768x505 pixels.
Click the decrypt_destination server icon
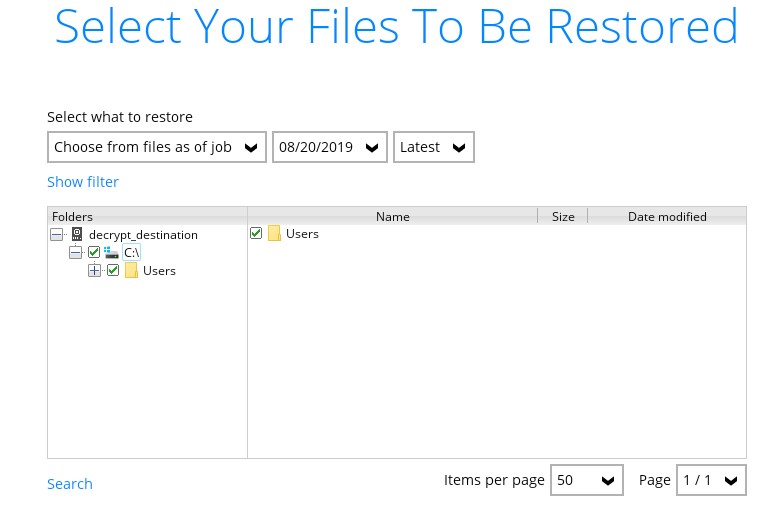coord(77,234)
